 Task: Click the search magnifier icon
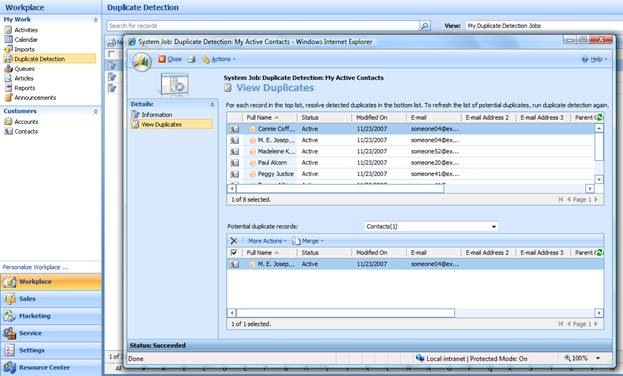tap(425, 26)
